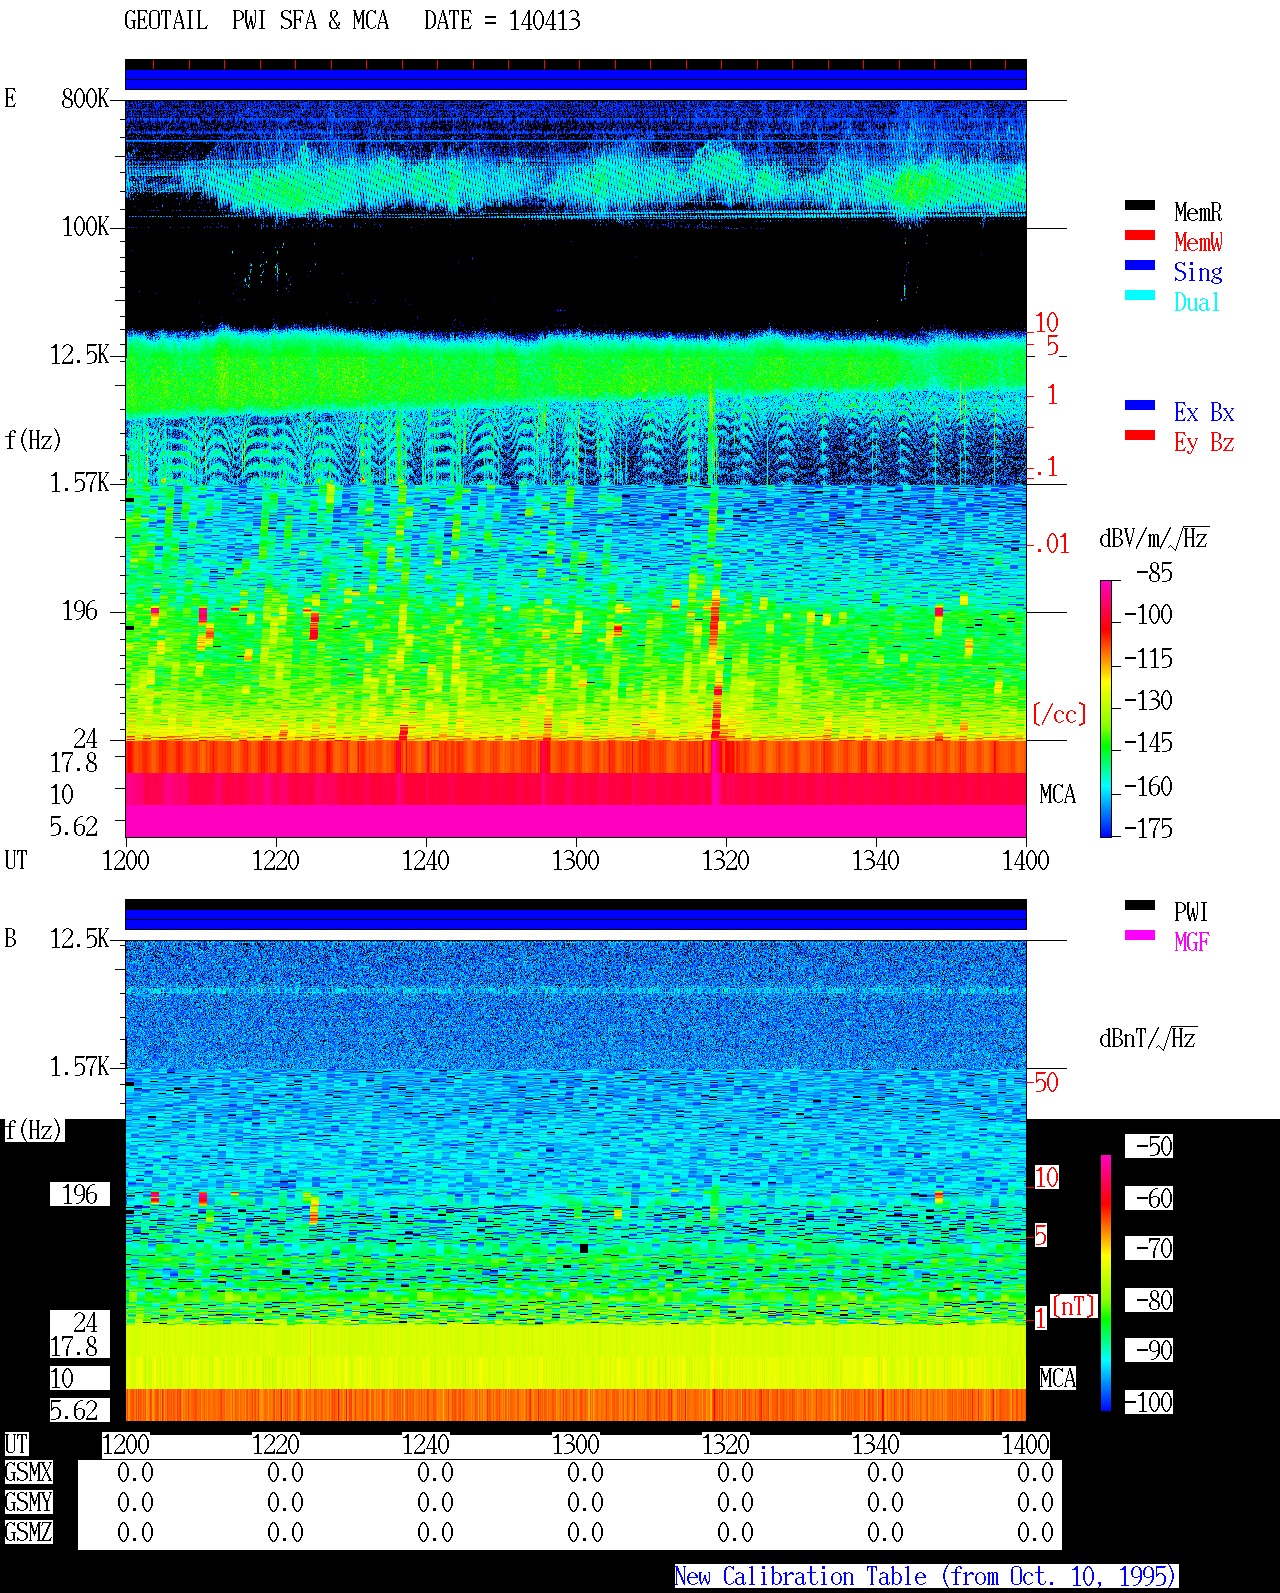Screen dimensions: 1280x1593
Task: Click the black MemR legend swatch
Action: (x=1140, y=205)
